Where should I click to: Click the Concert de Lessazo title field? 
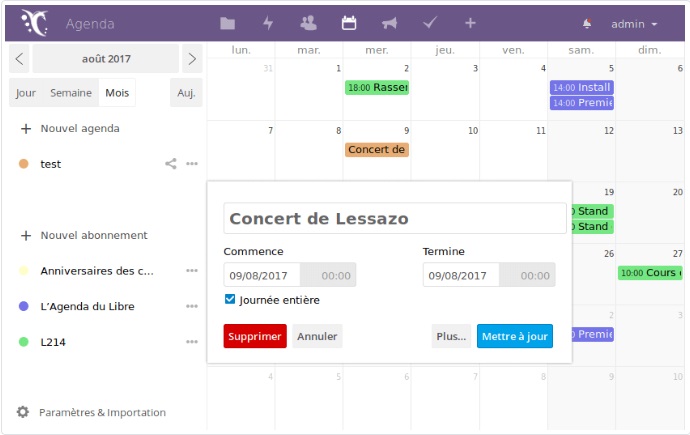click(395, 219)
